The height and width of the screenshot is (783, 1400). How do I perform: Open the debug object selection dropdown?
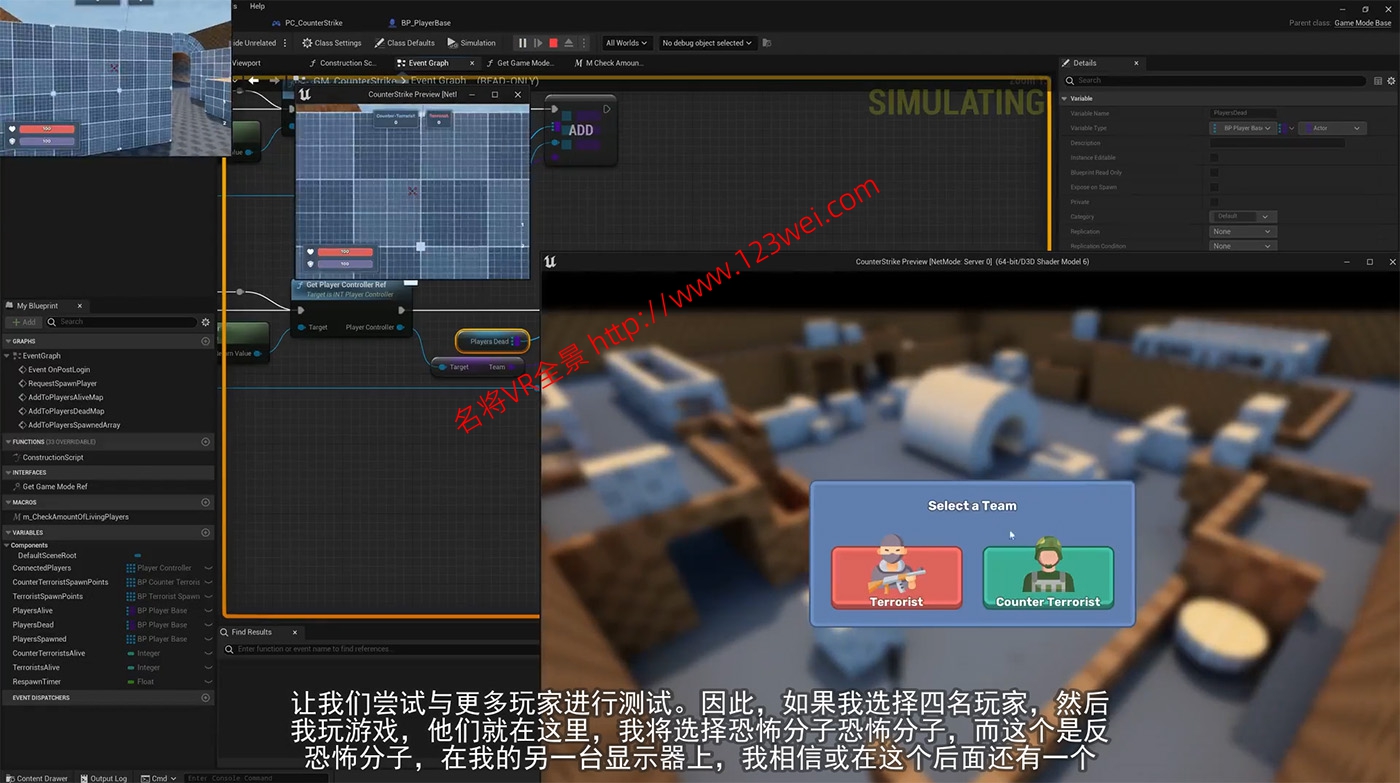[x=706, y=43]
